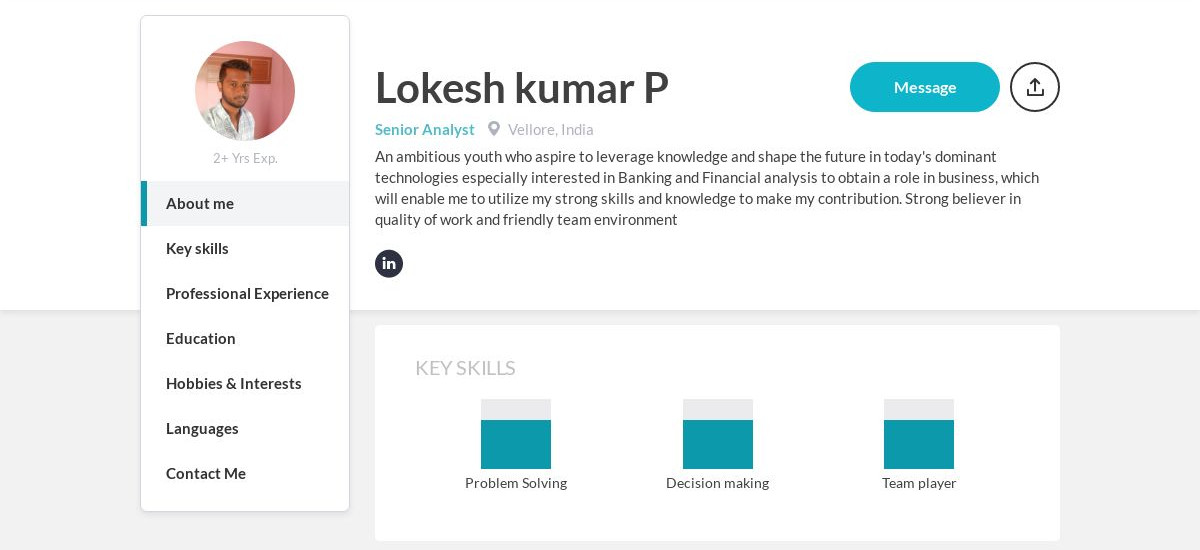The width and height of the screenshot is (1200, 550).
Task: Send a message with Message button
Action: pos(925,87)
